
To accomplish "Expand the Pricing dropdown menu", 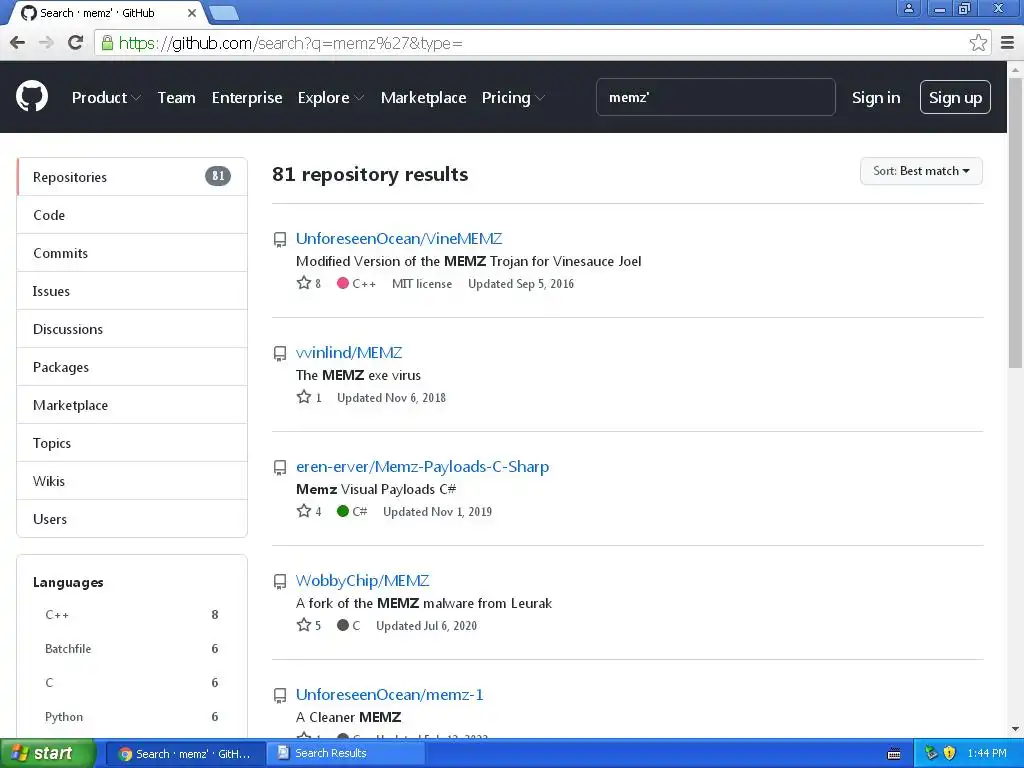I will [513, 97].
